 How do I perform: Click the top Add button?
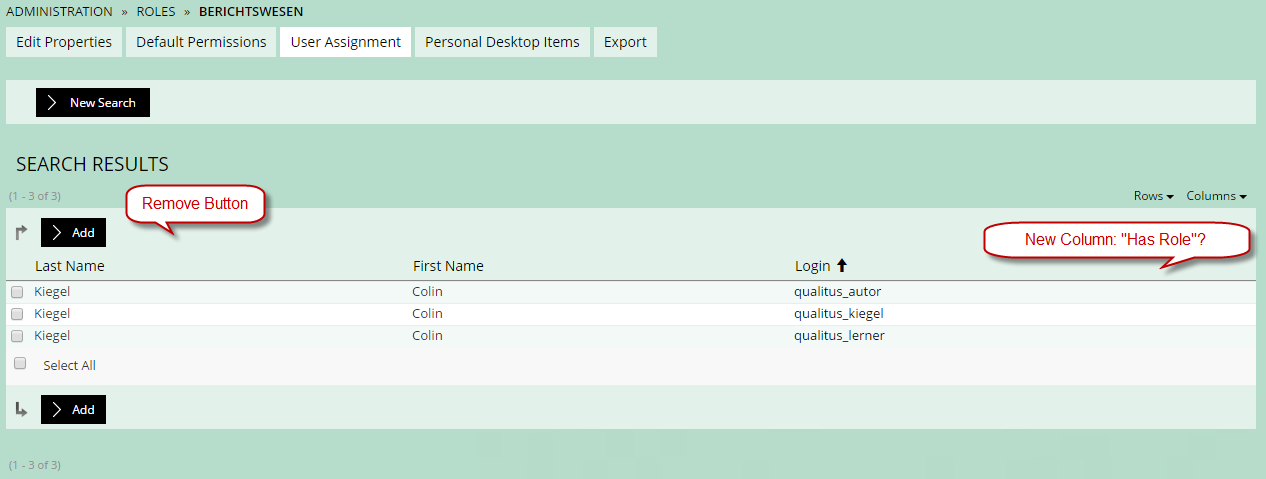[x=73, y=233]
